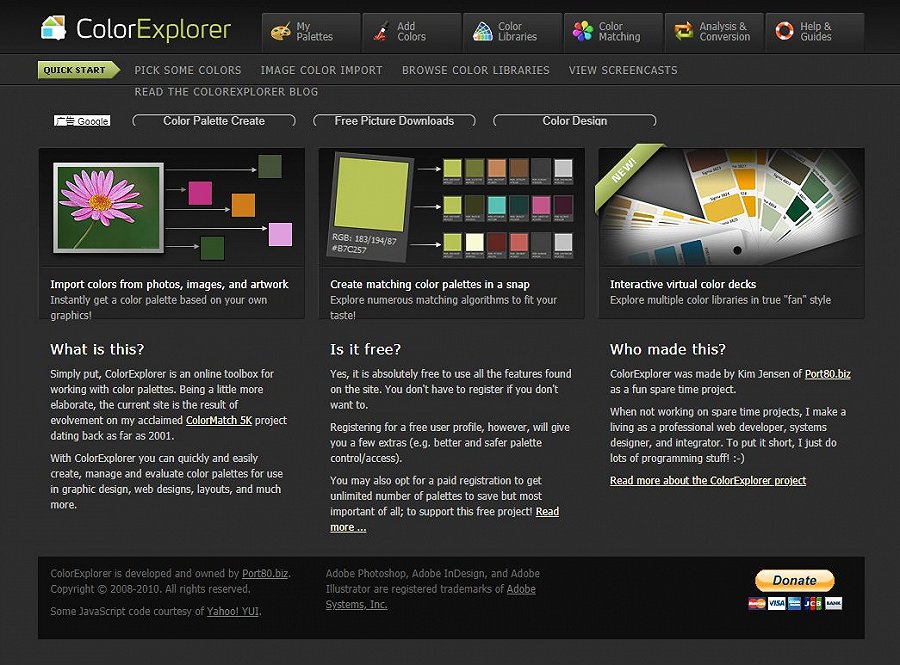This screenshot has height=665, width=900.
Task: Click the ColorExplorer house logo icon
Action: coord(53,28)
